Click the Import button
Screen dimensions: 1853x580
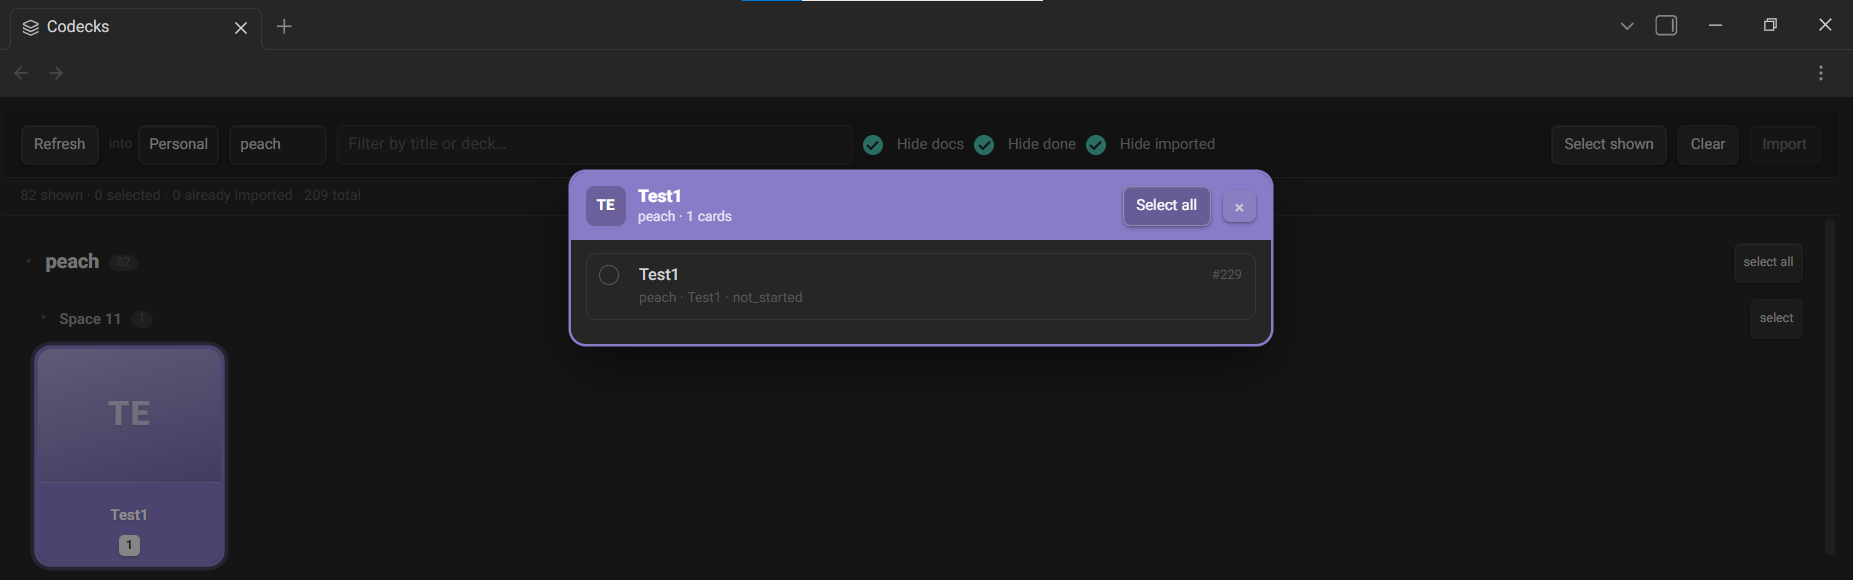click(1784, 144)
